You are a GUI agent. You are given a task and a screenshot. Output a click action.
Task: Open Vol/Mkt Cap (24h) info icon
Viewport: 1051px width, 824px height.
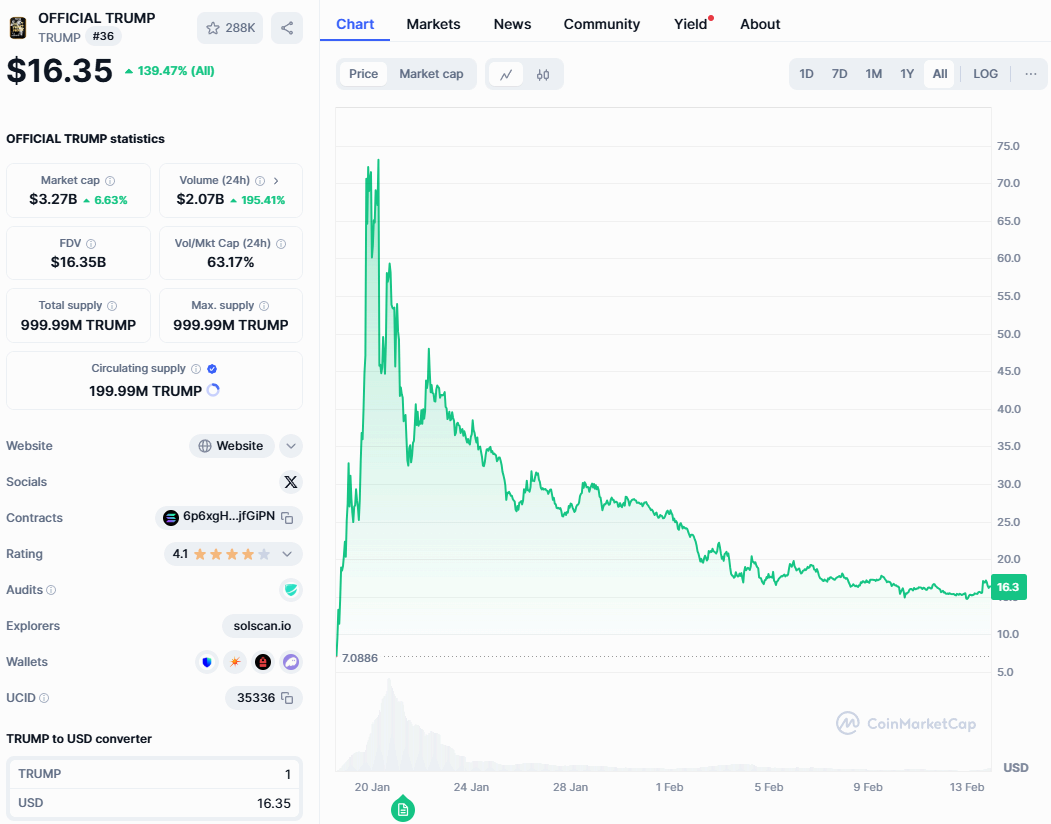pos(281,243)
